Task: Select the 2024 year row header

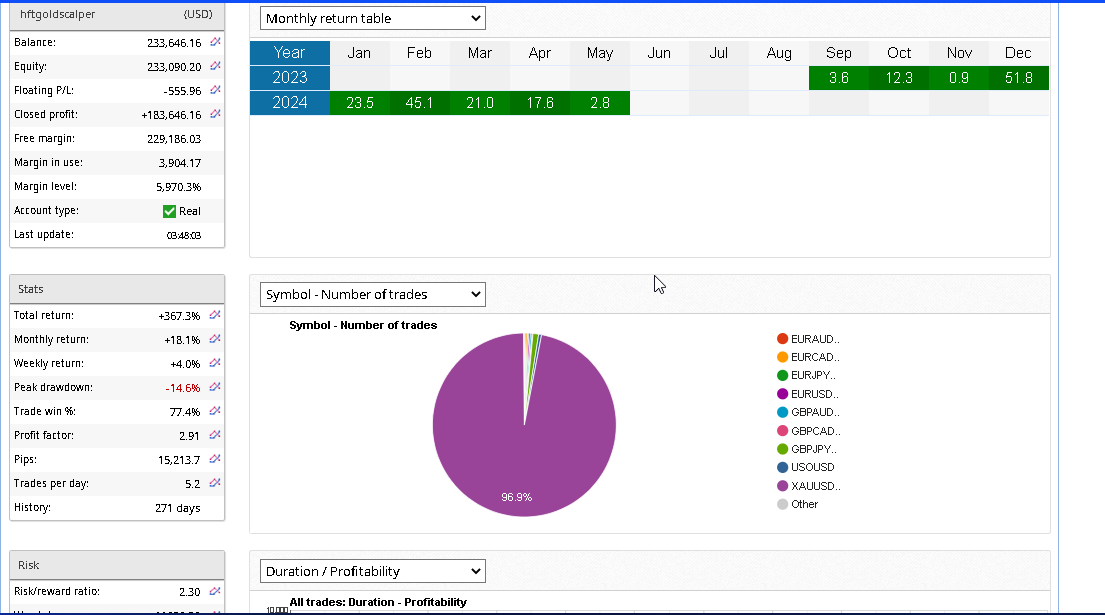Action: (x=289, y=103)
